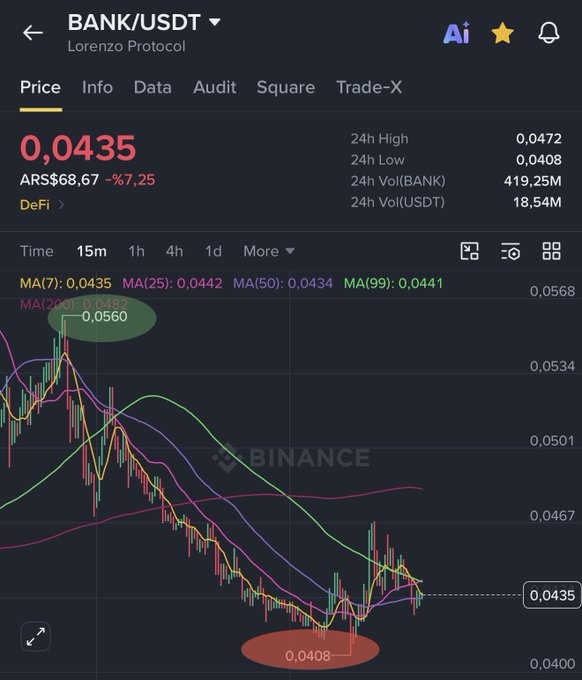Screen dimensions: 582x680
Task: Click the 24h Low value 0,0408
Action: pyautogui.click(x=539, y=160)
